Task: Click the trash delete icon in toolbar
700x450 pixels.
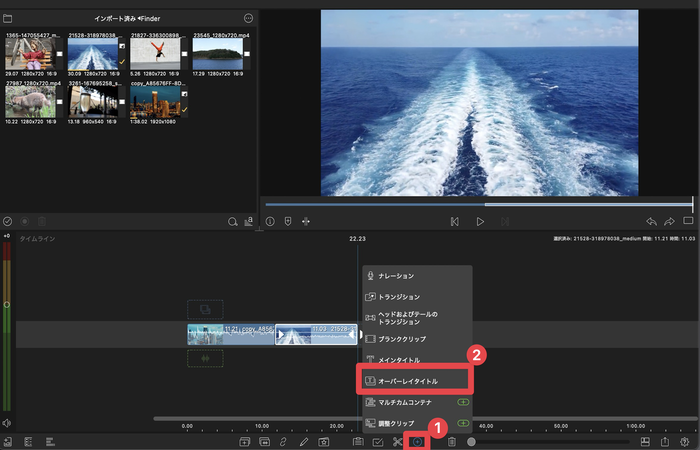Action: point(451,441)
